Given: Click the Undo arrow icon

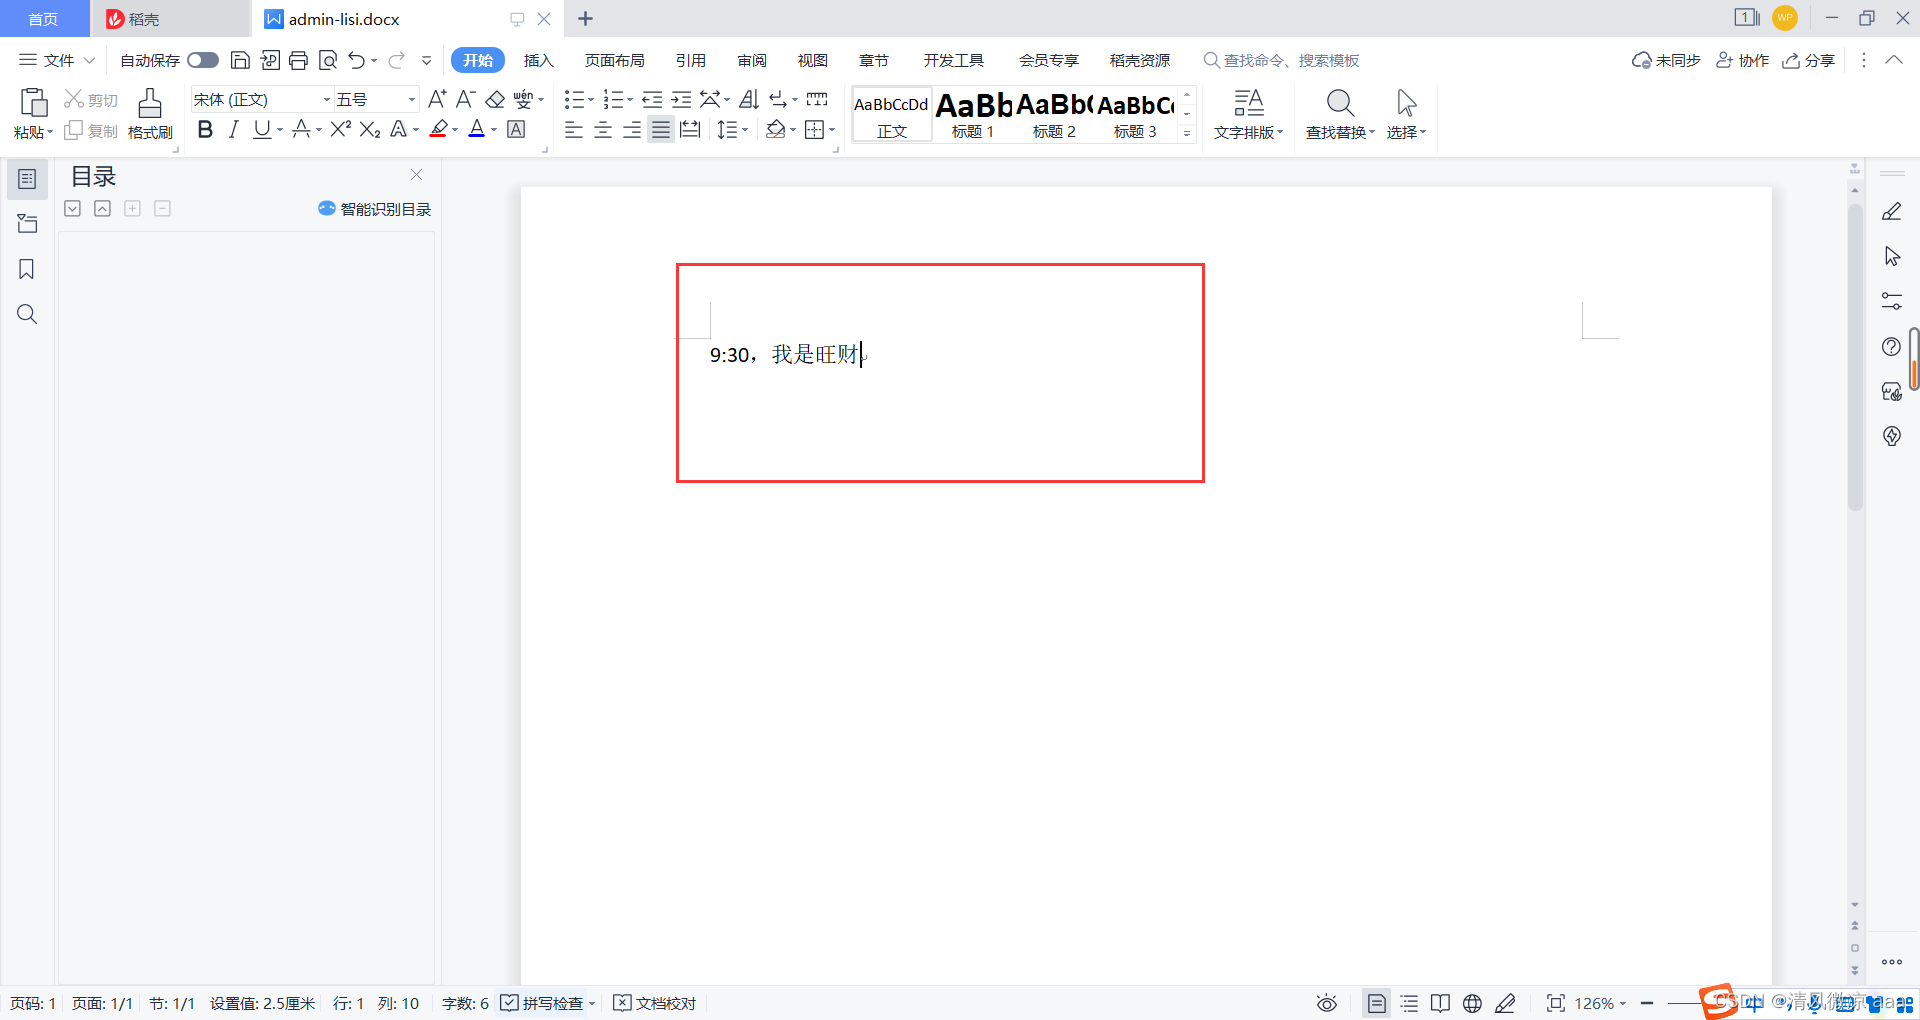Looking at the screenshot, I should (356, 60).
